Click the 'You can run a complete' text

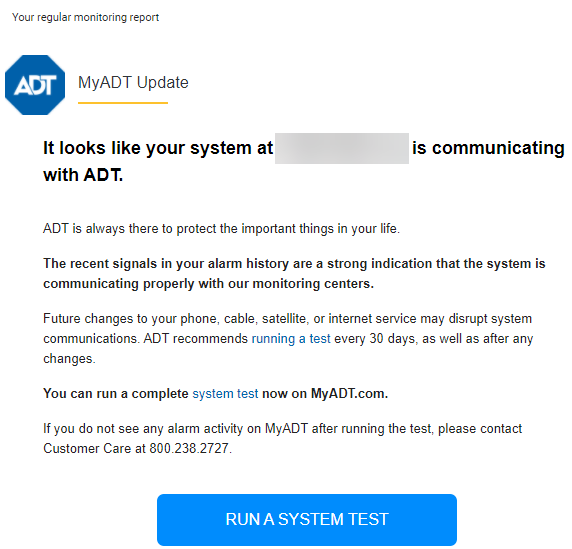pos(116,394)
